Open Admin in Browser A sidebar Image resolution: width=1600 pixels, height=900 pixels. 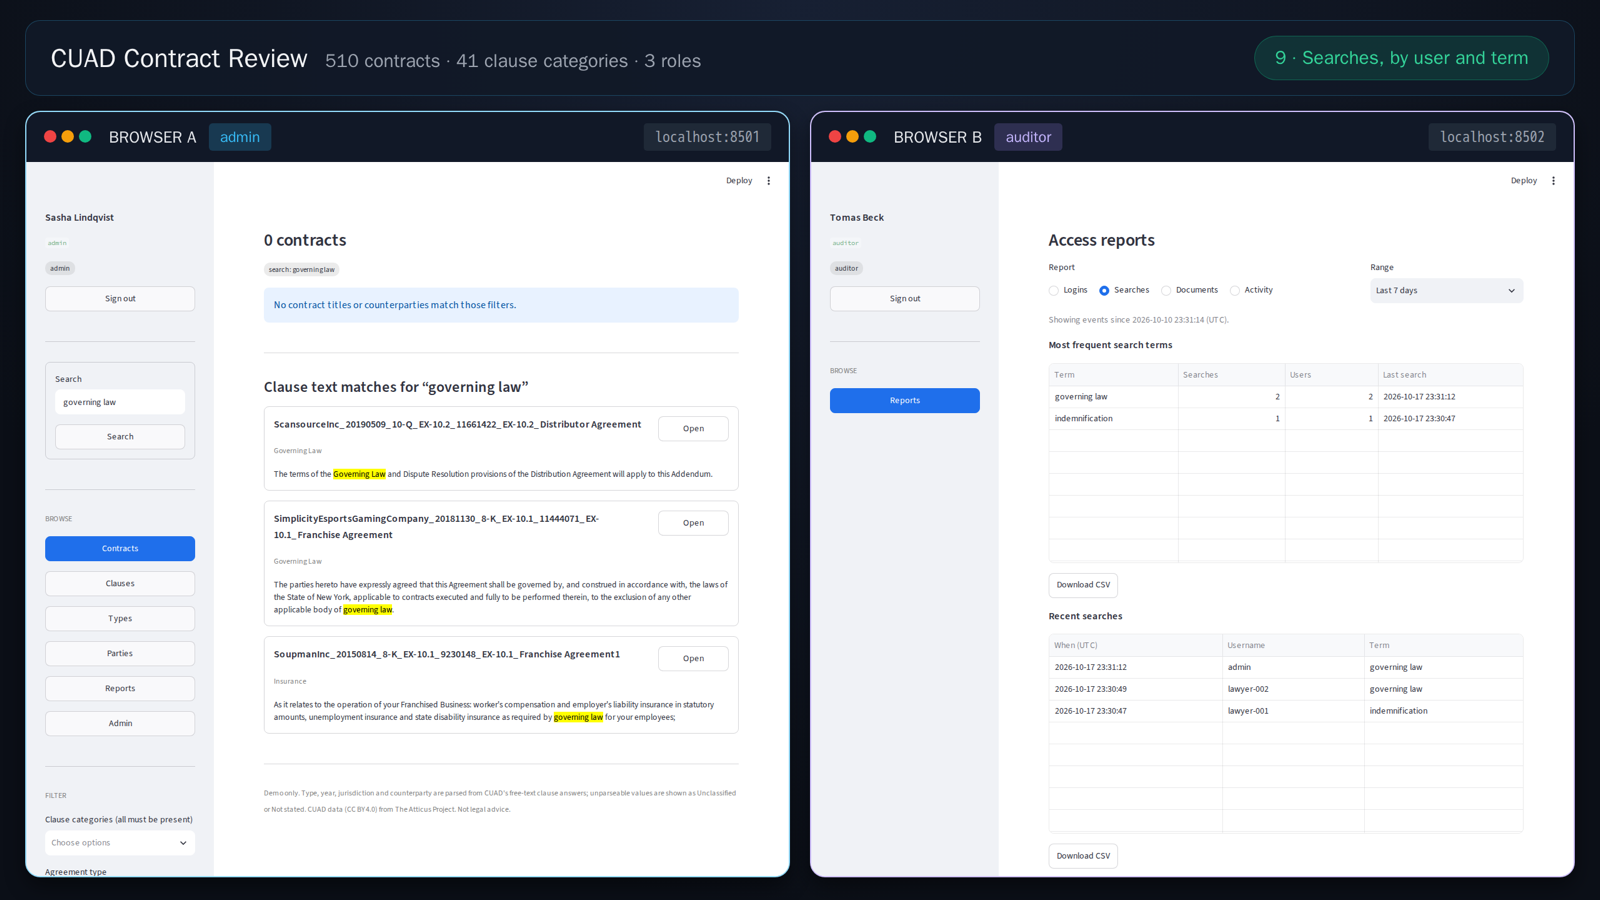pyautogui.click(x=120, y=724)
